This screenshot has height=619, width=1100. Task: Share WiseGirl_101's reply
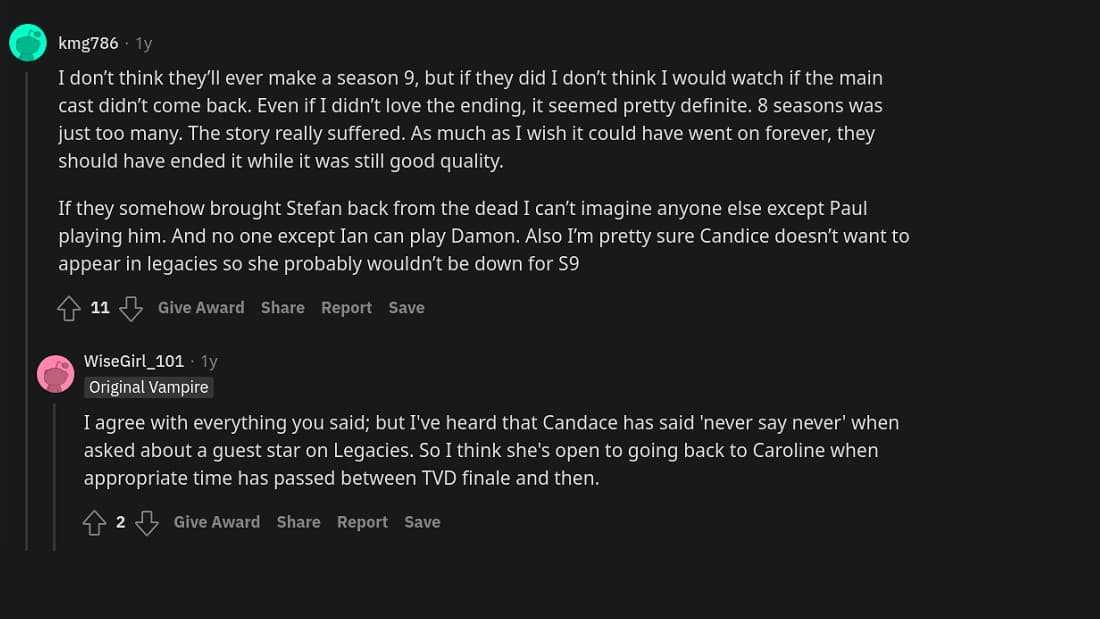pyautogui.click(x=298, y=522)
